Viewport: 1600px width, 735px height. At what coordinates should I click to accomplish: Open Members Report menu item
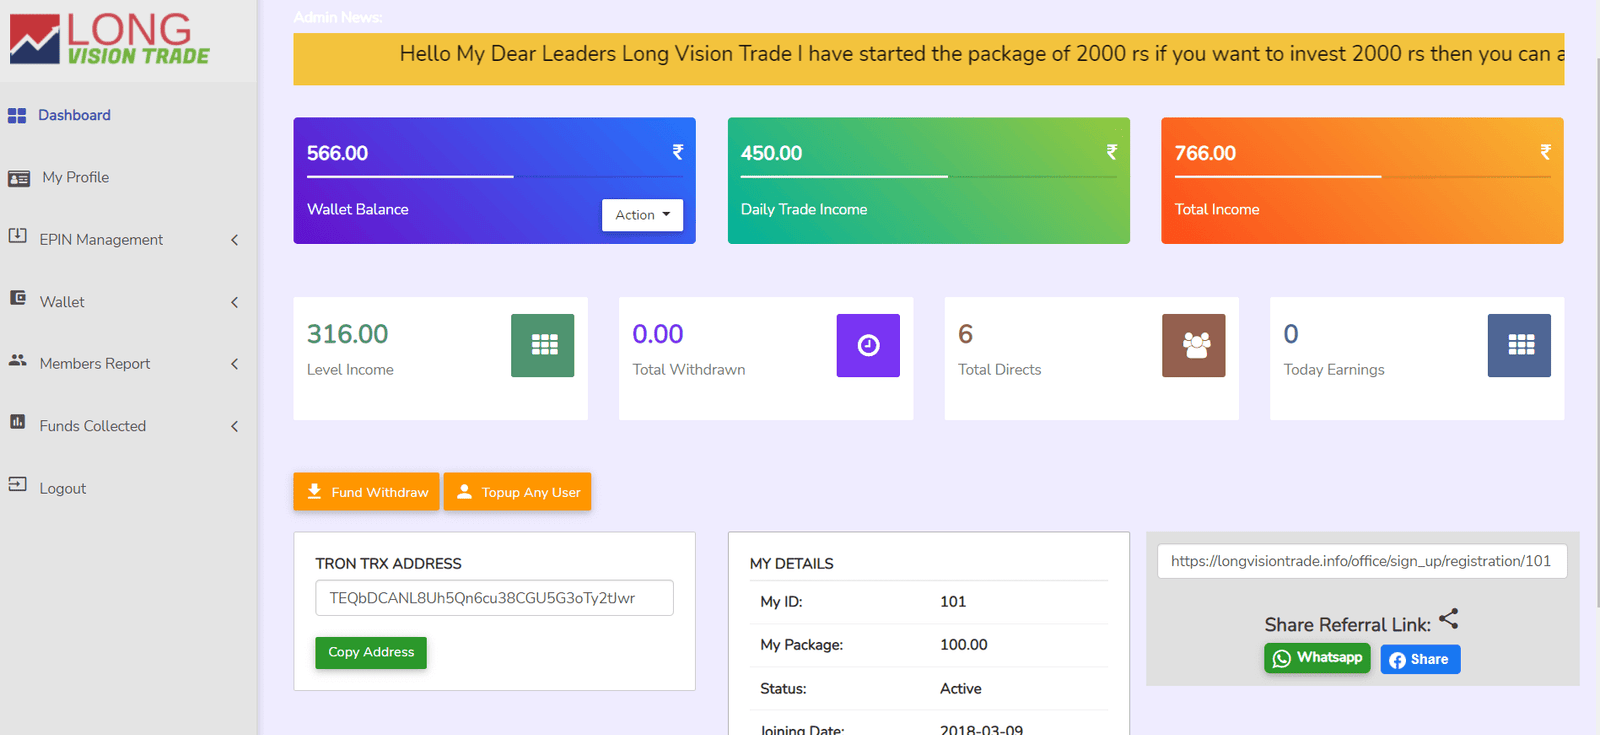95,364
